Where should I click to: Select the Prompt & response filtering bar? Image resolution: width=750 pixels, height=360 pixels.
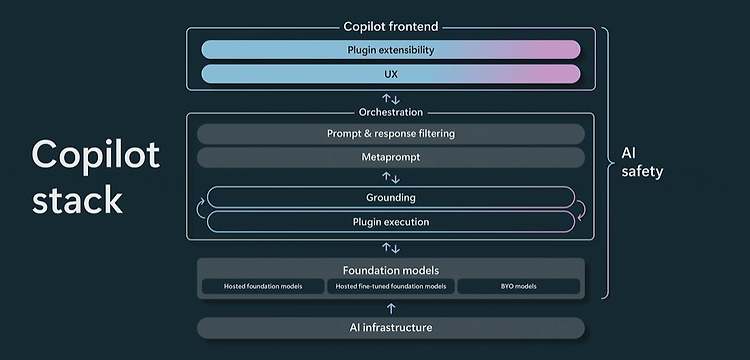(x=390, y=134)
